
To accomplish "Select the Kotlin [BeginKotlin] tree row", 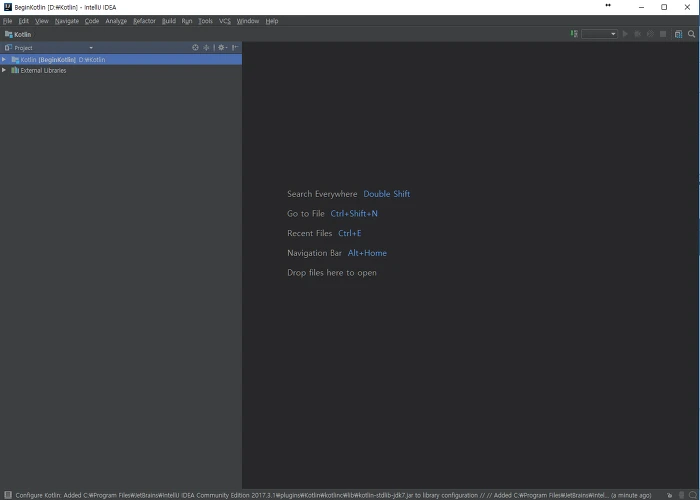I will [x=121, y=59].
